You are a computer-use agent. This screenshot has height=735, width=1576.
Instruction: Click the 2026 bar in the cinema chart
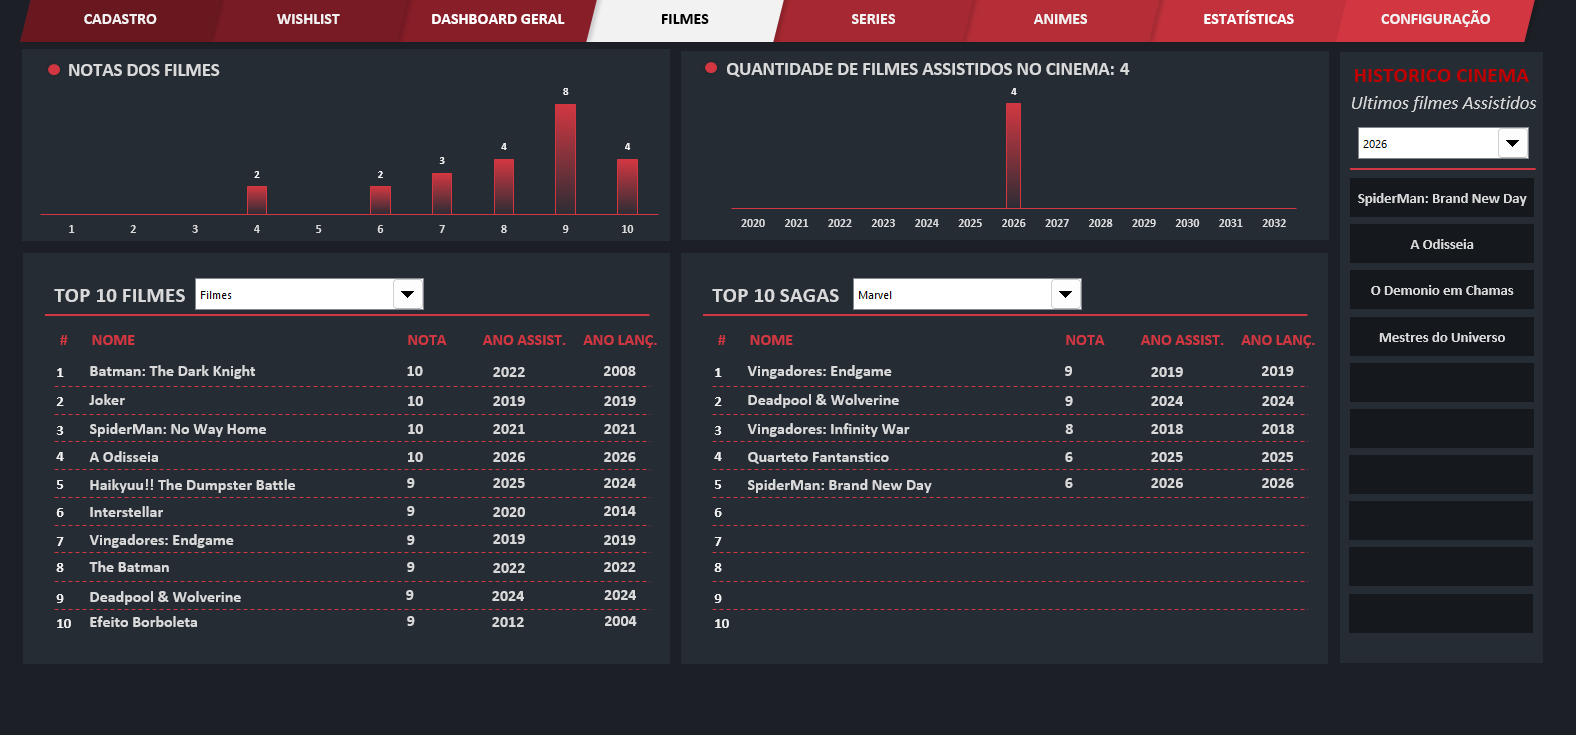pos(1013,156)
